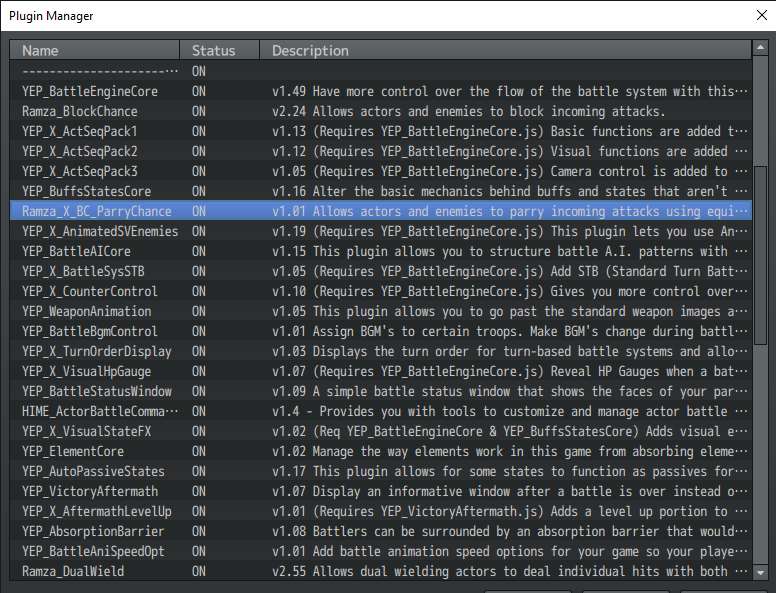The image size is (776, 593).
Task: Click the highlighted Ramza_X_BC_ParryChance plugin
Action: 381,211
